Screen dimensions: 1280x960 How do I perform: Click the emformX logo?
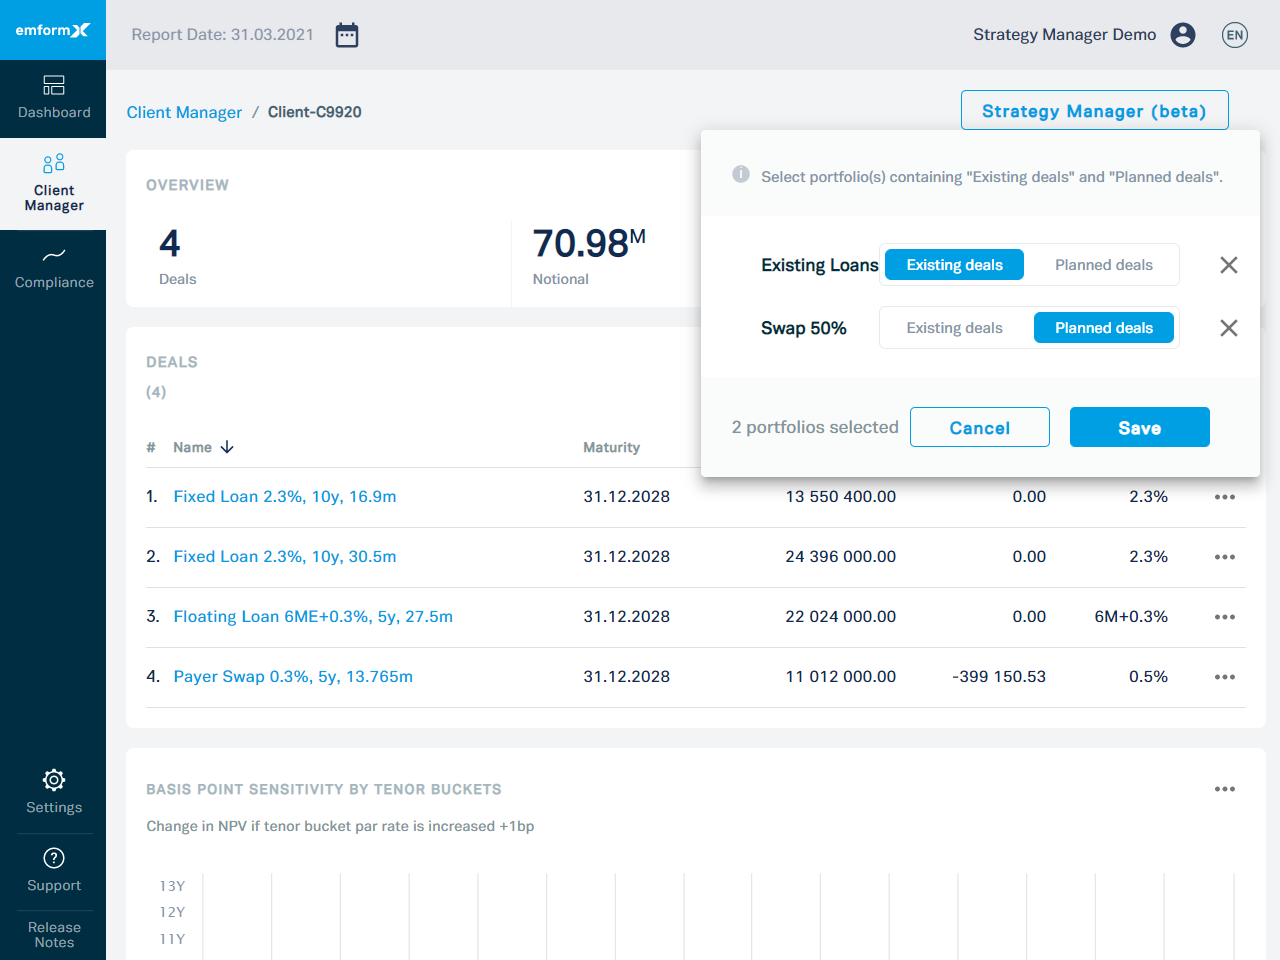53,30
